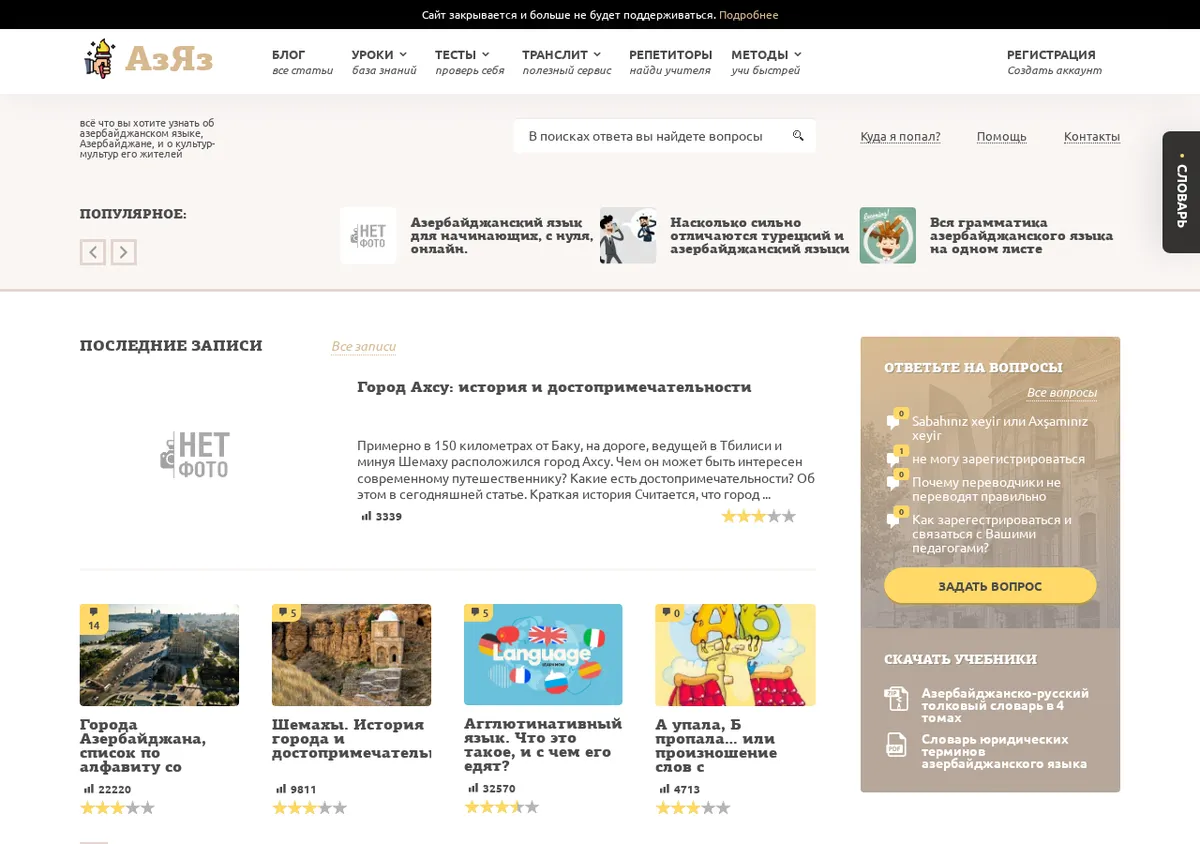Click comment count badge on Шемахы thumbnail
Viewport: 1200px width, 844px height.
tap(287, 613)
